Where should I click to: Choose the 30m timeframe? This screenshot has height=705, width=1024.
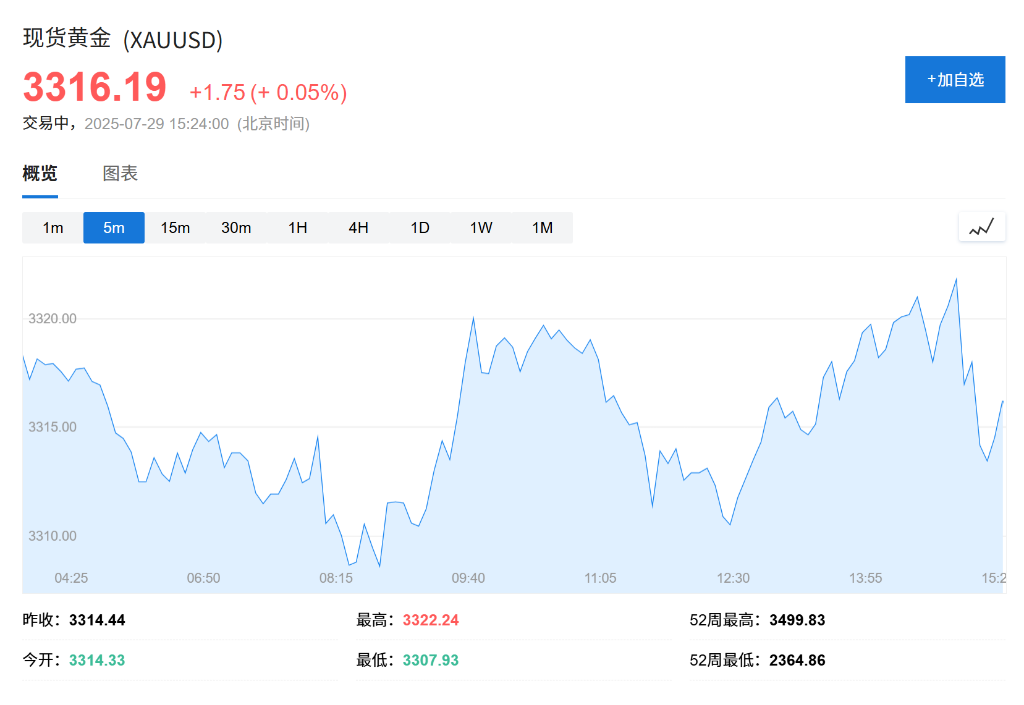236,228
